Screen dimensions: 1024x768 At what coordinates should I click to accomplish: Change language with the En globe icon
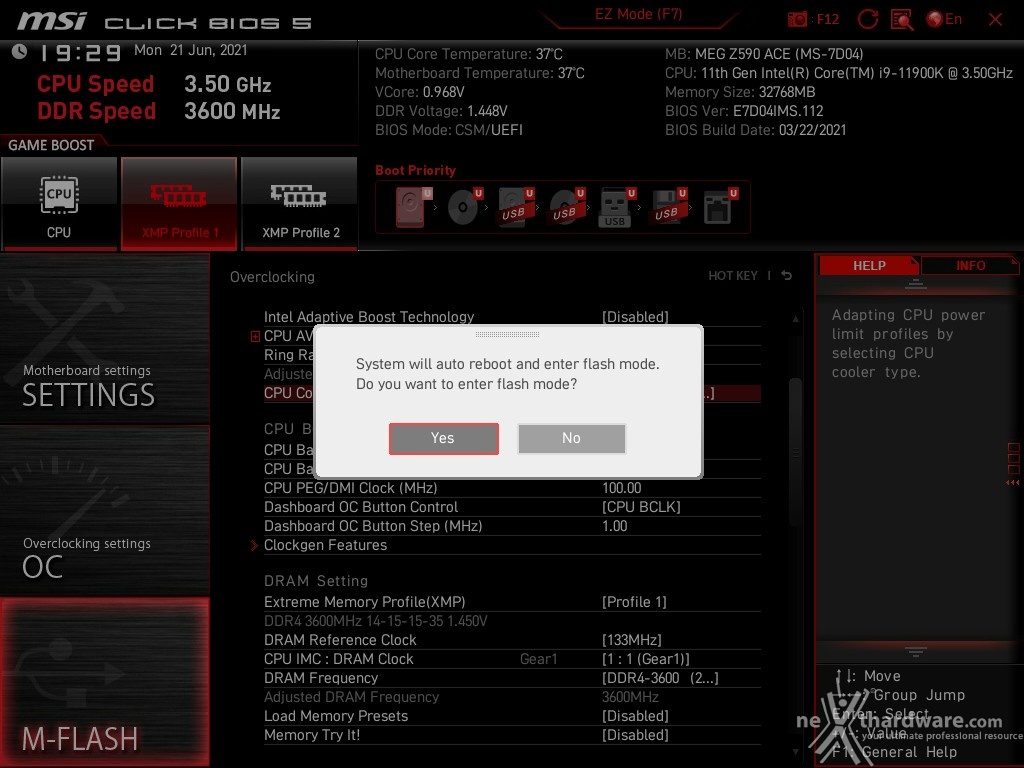(944, 19)
